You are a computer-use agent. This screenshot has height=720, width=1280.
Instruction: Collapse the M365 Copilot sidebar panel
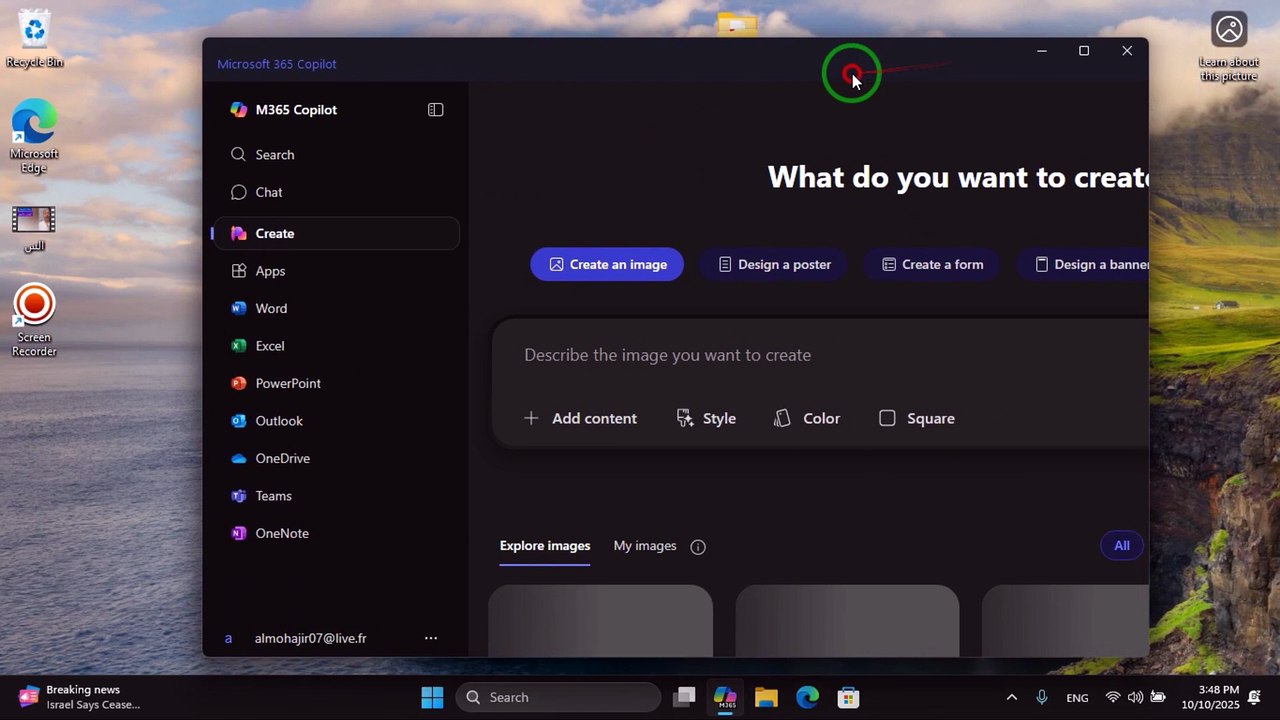435,110
